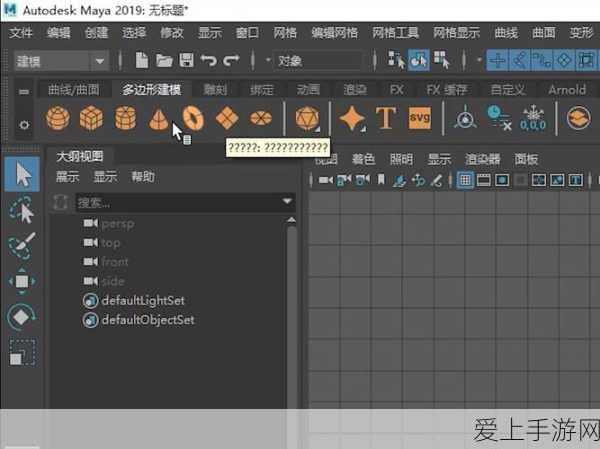This screenshot has height=449, width=600.
Task: Expand the outliner search filter dropdown
Action: coord(287,201)
